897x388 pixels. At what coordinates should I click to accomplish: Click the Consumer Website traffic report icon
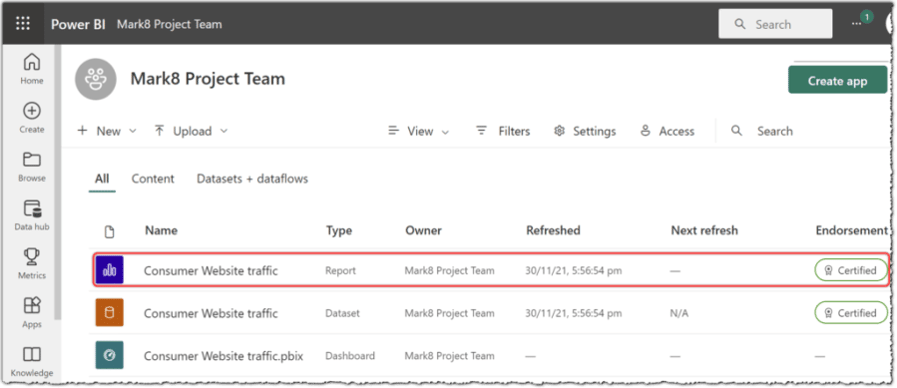click(x=109, y=270)
